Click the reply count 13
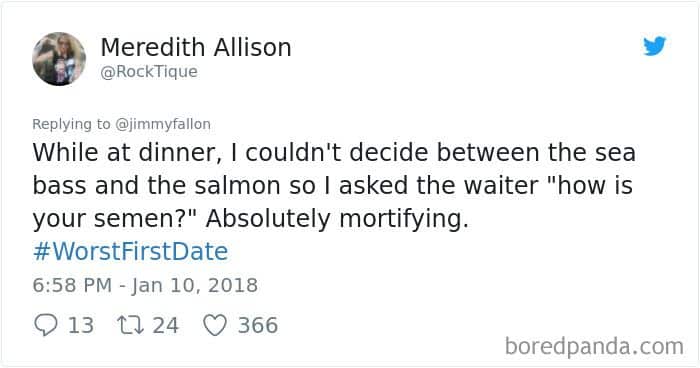 81,325
